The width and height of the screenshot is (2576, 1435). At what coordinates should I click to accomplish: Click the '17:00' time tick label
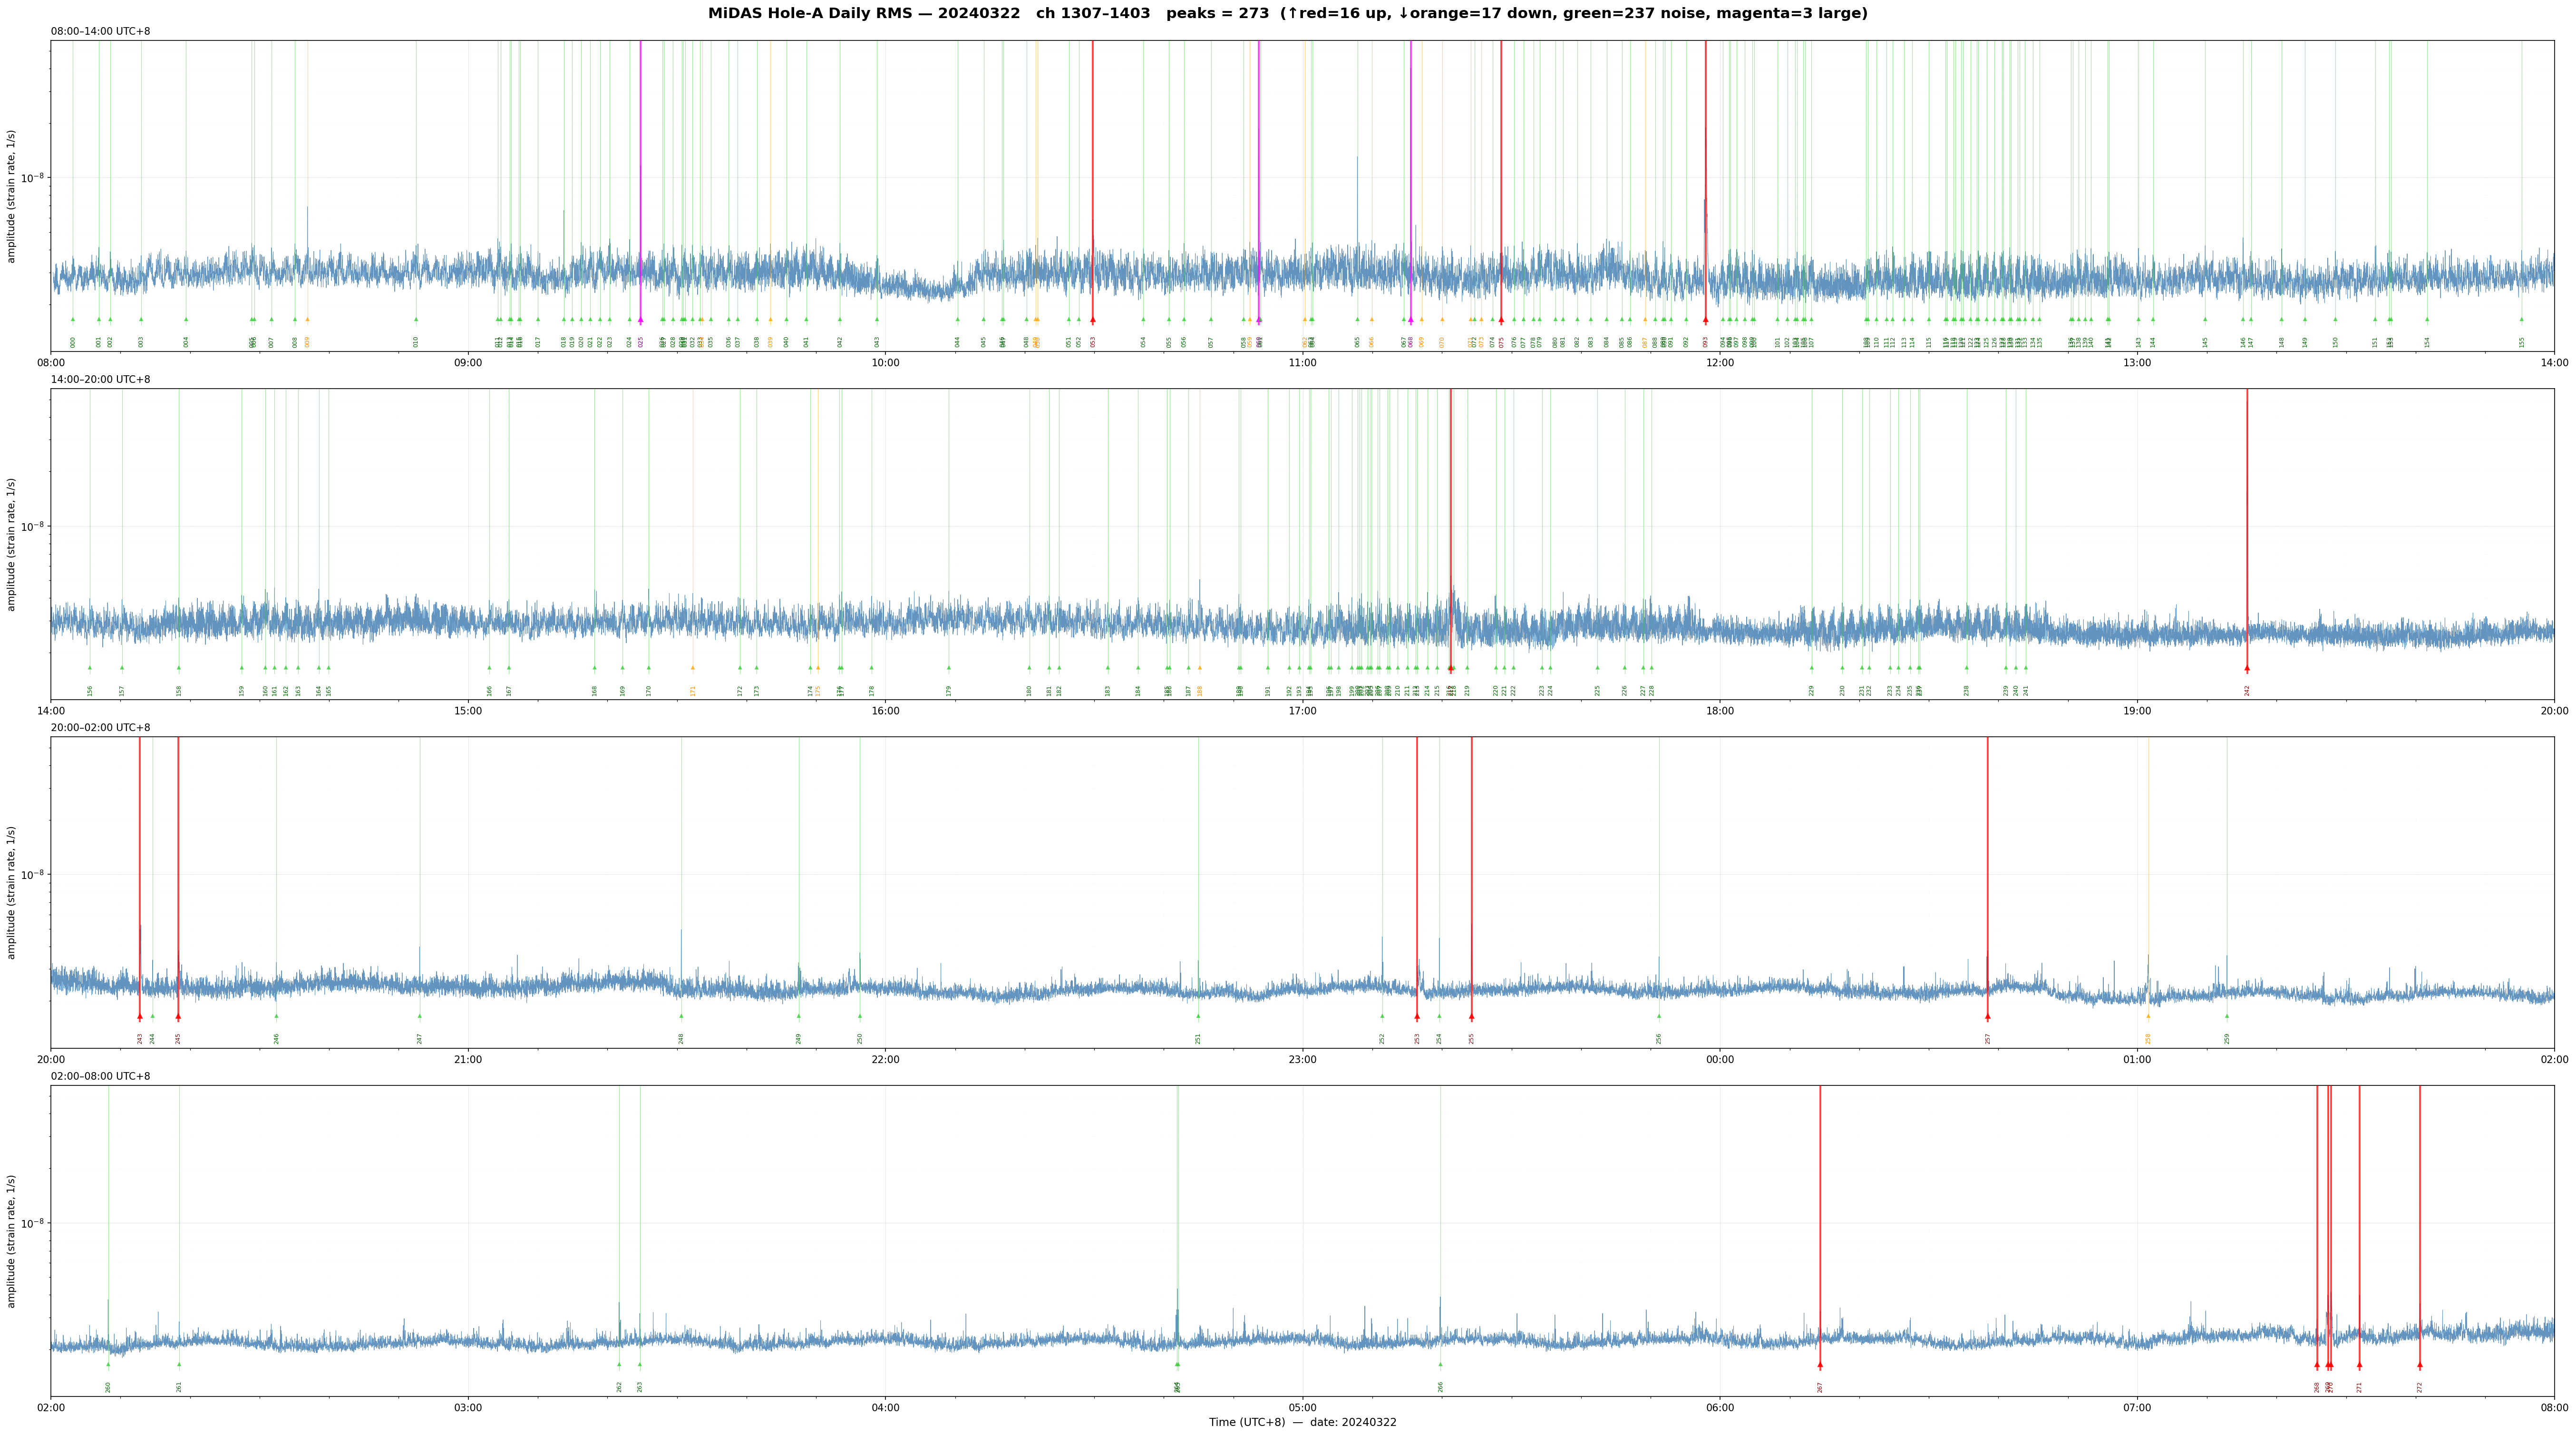[1302, 711]
